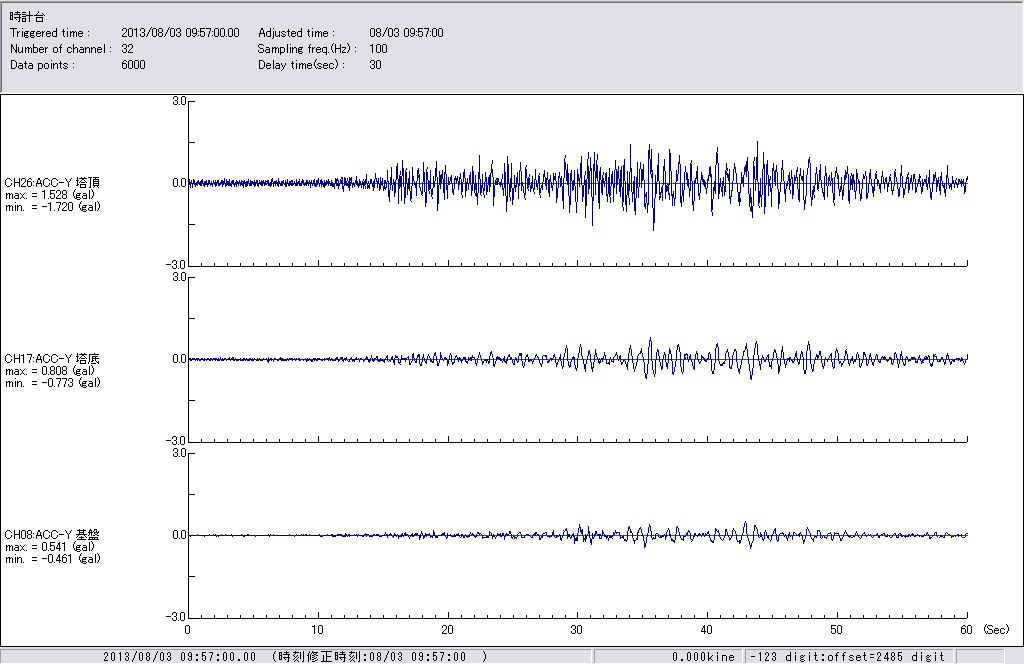Select the CH08:ACC-Y 基盤 channel label
1024x664 pixels.
pyautogui.click(x=52, y=535)
